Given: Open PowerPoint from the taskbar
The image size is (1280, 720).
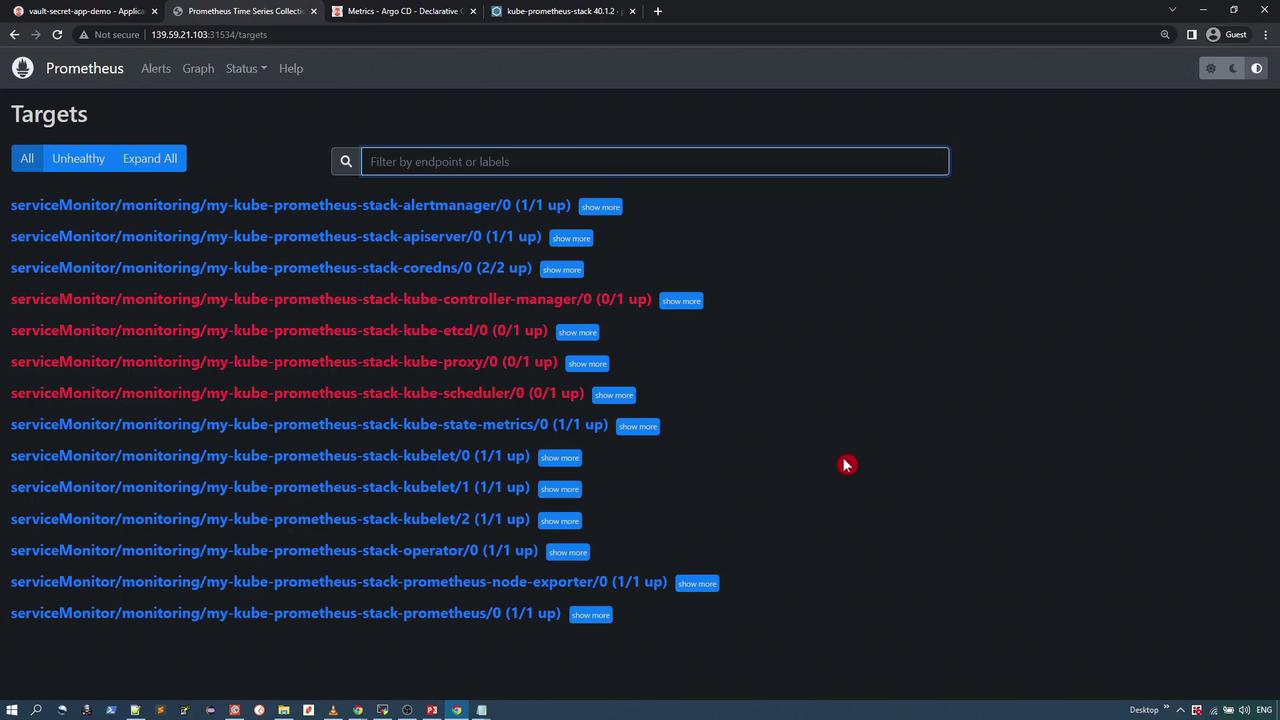Looking at the screenshot, I should point(432,710).
